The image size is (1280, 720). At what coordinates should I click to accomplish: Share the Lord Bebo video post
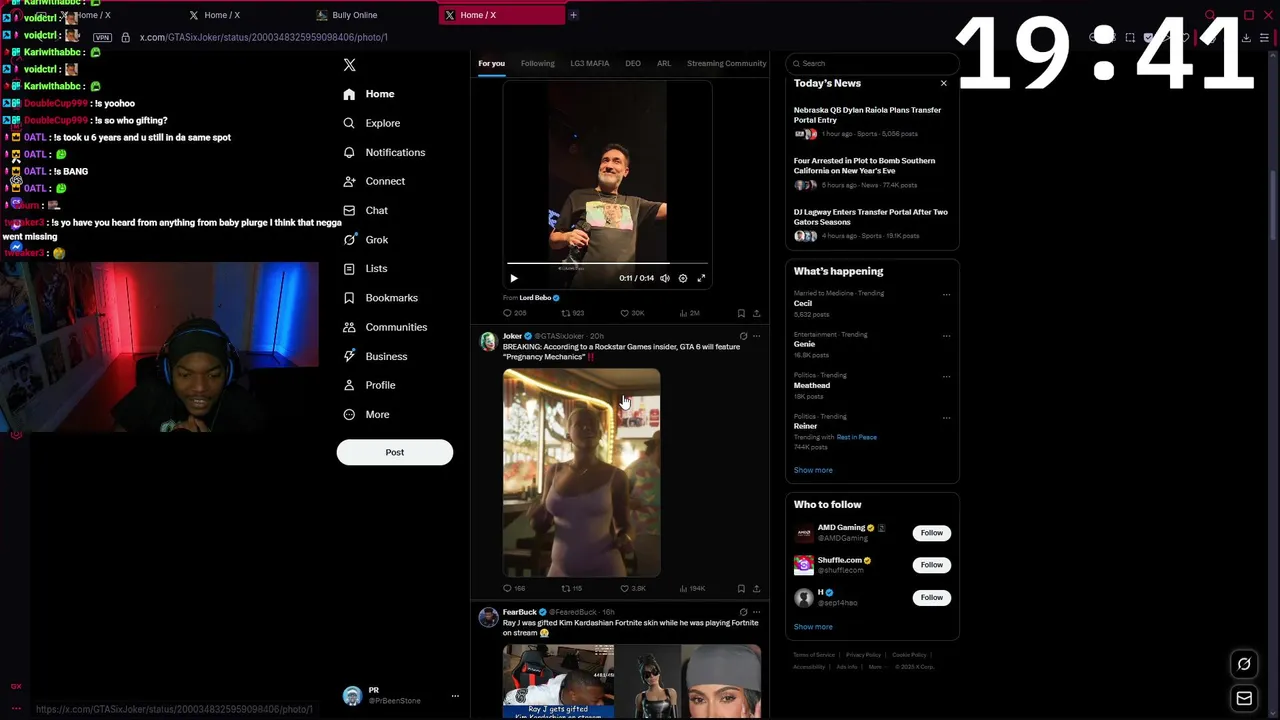point(756,313)
